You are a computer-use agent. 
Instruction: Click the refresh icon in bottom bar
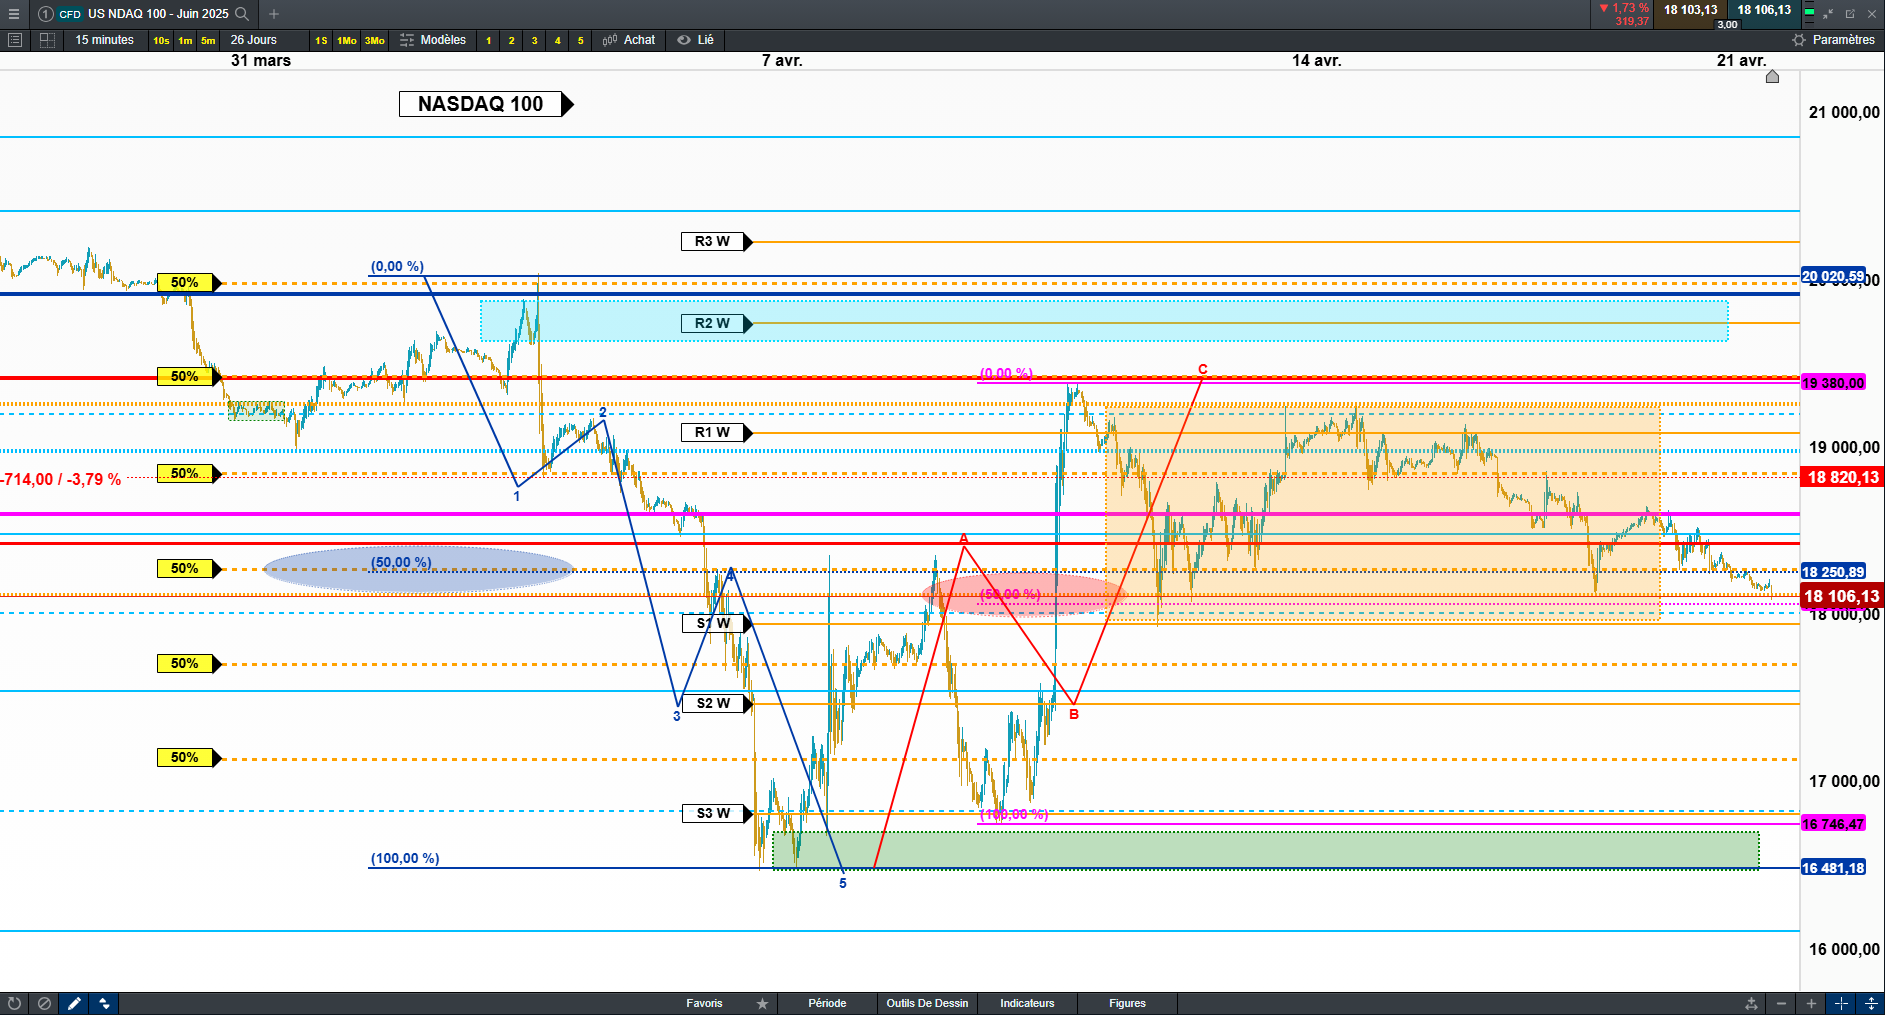click(14, 1003)
